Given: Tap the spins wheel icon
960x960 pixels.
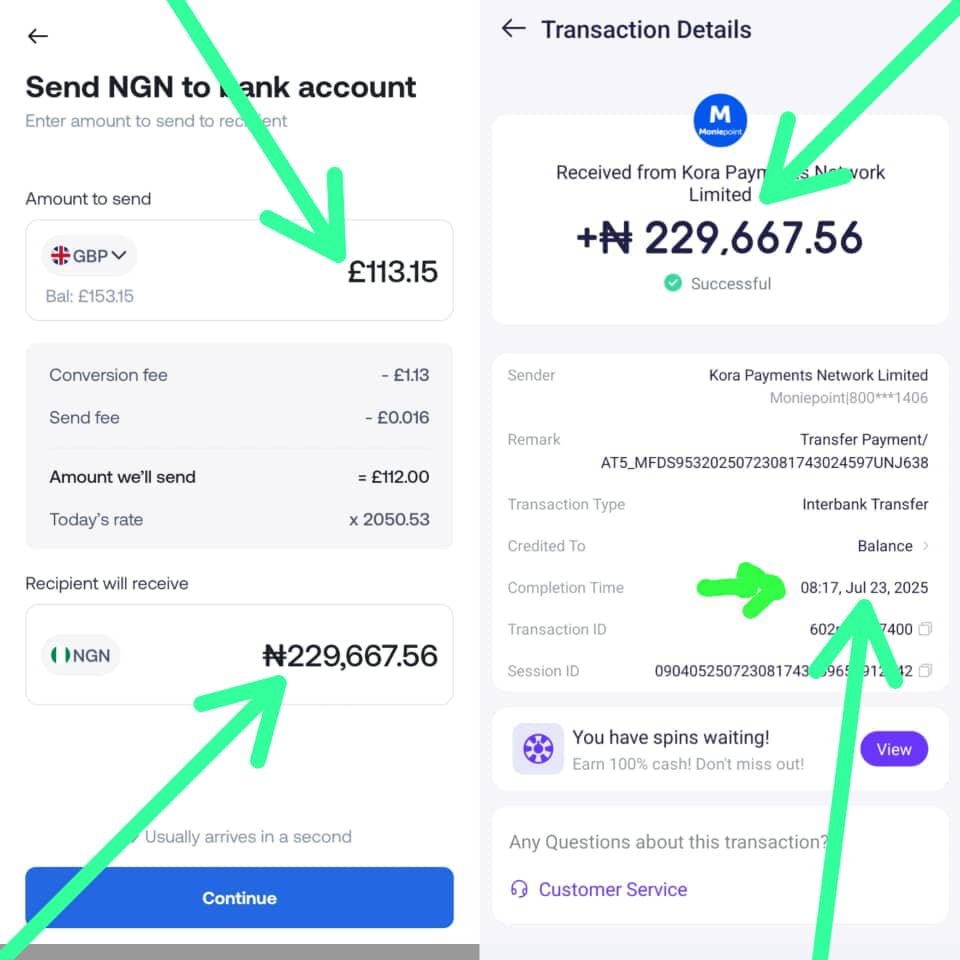Looking at the screenshot, I should (538, 748).
